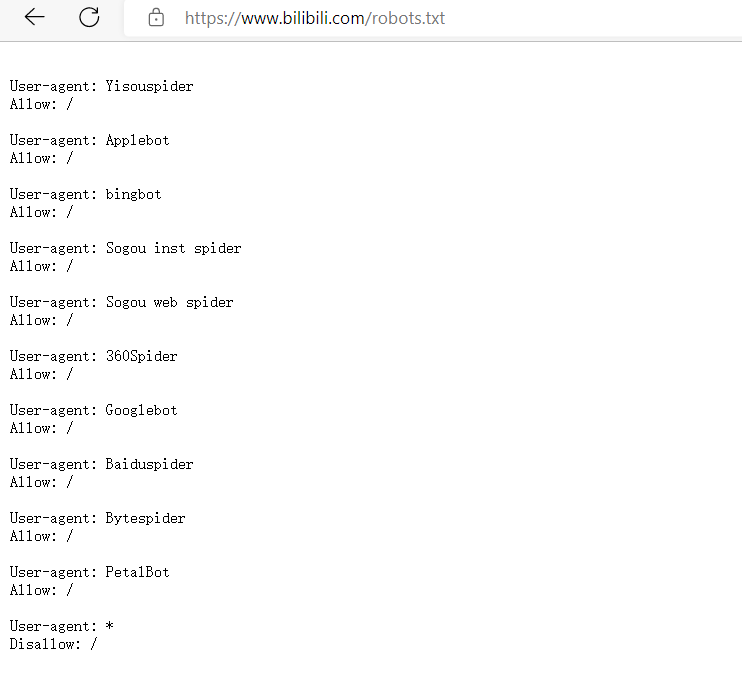Click the 'Allow: /' under Googlebot
The width and height of the screenshot is (742, 696).
point(42,427)
